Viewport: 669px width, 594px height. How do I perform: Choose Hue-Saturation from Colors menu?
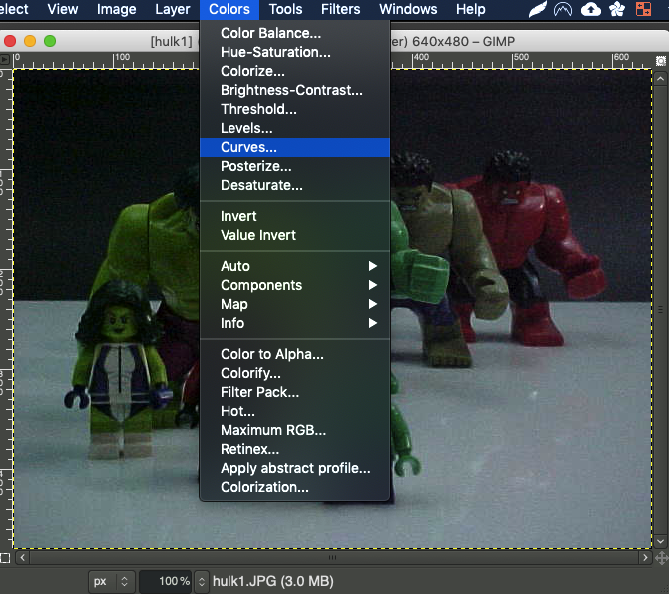[295, 52]
